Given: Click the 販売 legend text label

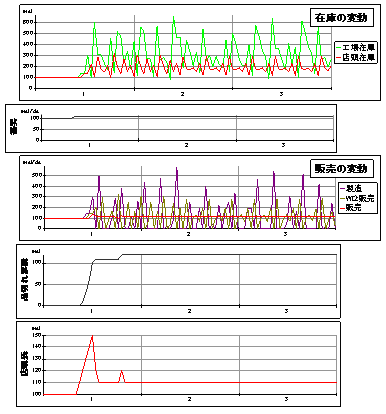Looking at the screenshot, I should click(x=353, y=208).
